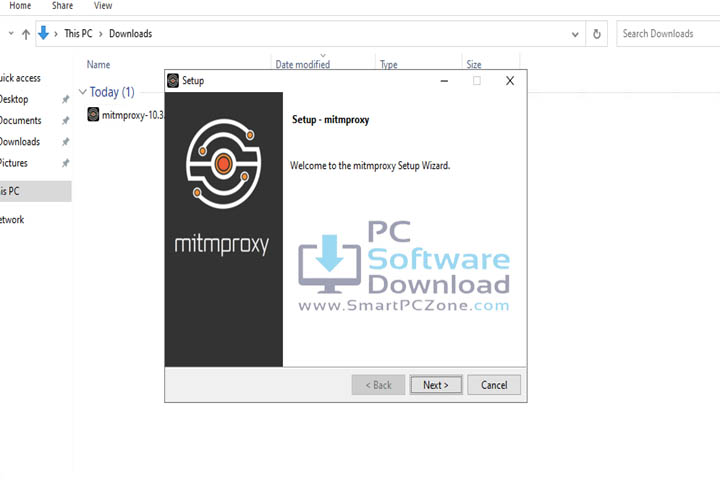720x480 pixels.
Task: Click the pin icon next to Documents
Action: click(66, 120)
